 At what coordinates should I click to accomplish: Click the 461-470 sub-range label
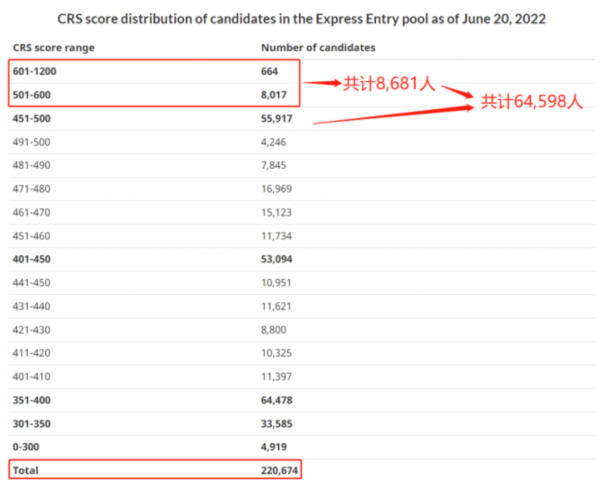(31, 212)
